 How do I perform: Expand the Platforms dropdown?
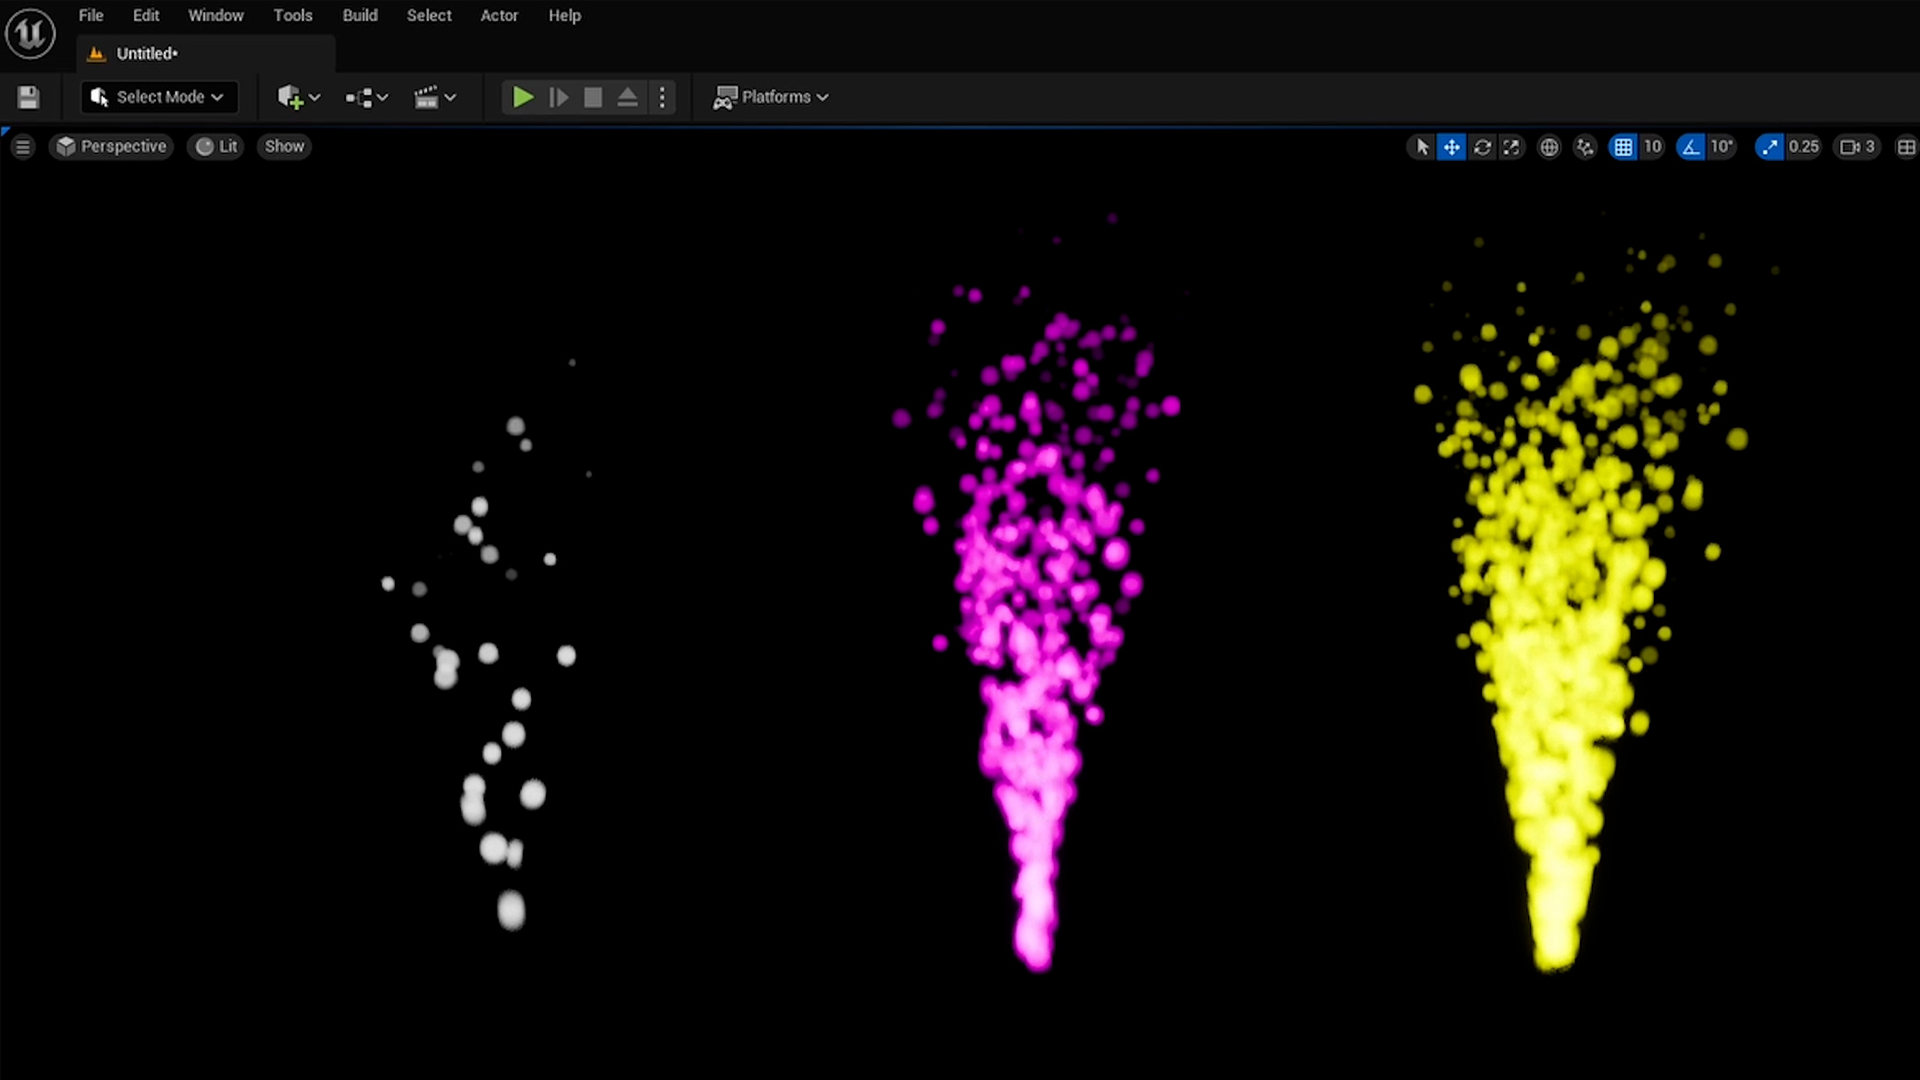[x=771, y=97]
